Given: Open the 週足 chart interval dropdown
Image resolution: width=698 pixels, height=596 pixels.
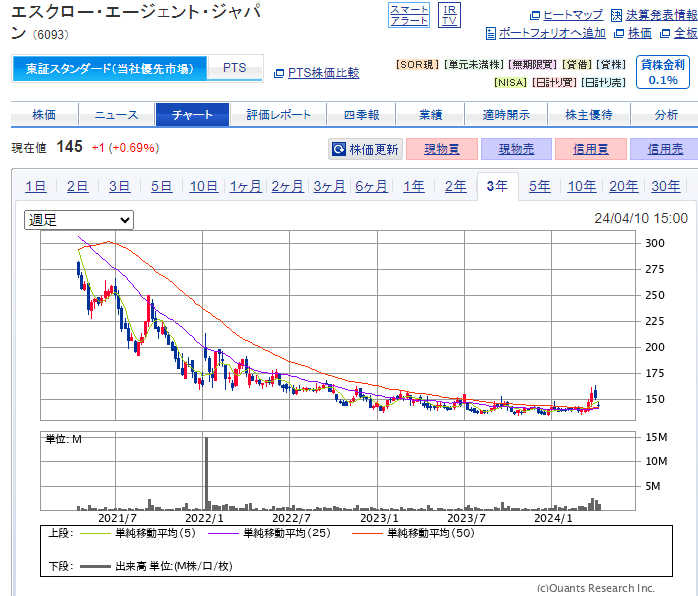Looking at the screenshot, I should tap(79, 220).
